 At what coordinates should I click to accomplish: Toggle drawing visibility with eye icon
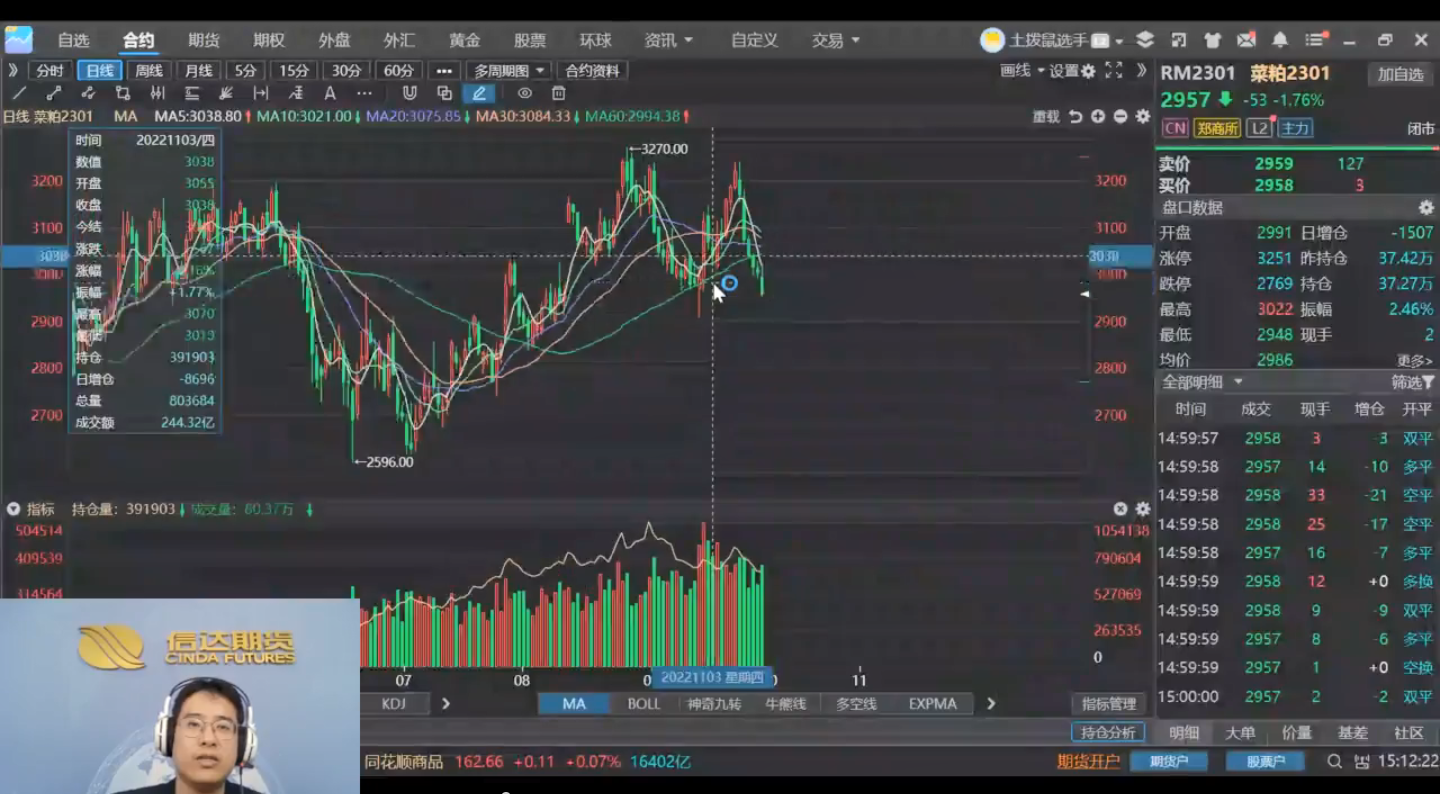pos(524,93)
